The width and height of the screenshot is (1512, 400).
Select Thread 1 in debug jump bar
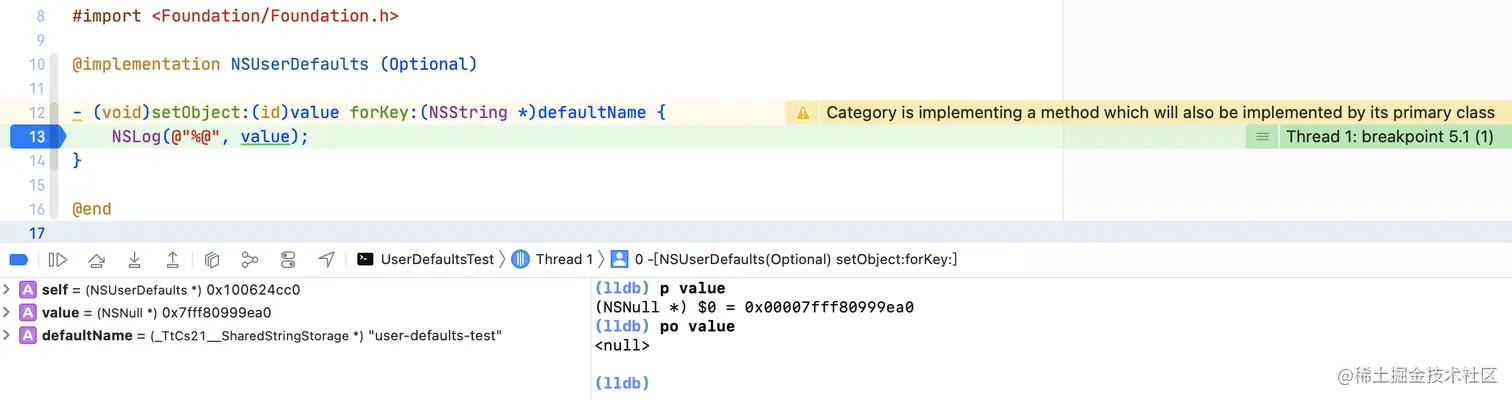[564, 259]
